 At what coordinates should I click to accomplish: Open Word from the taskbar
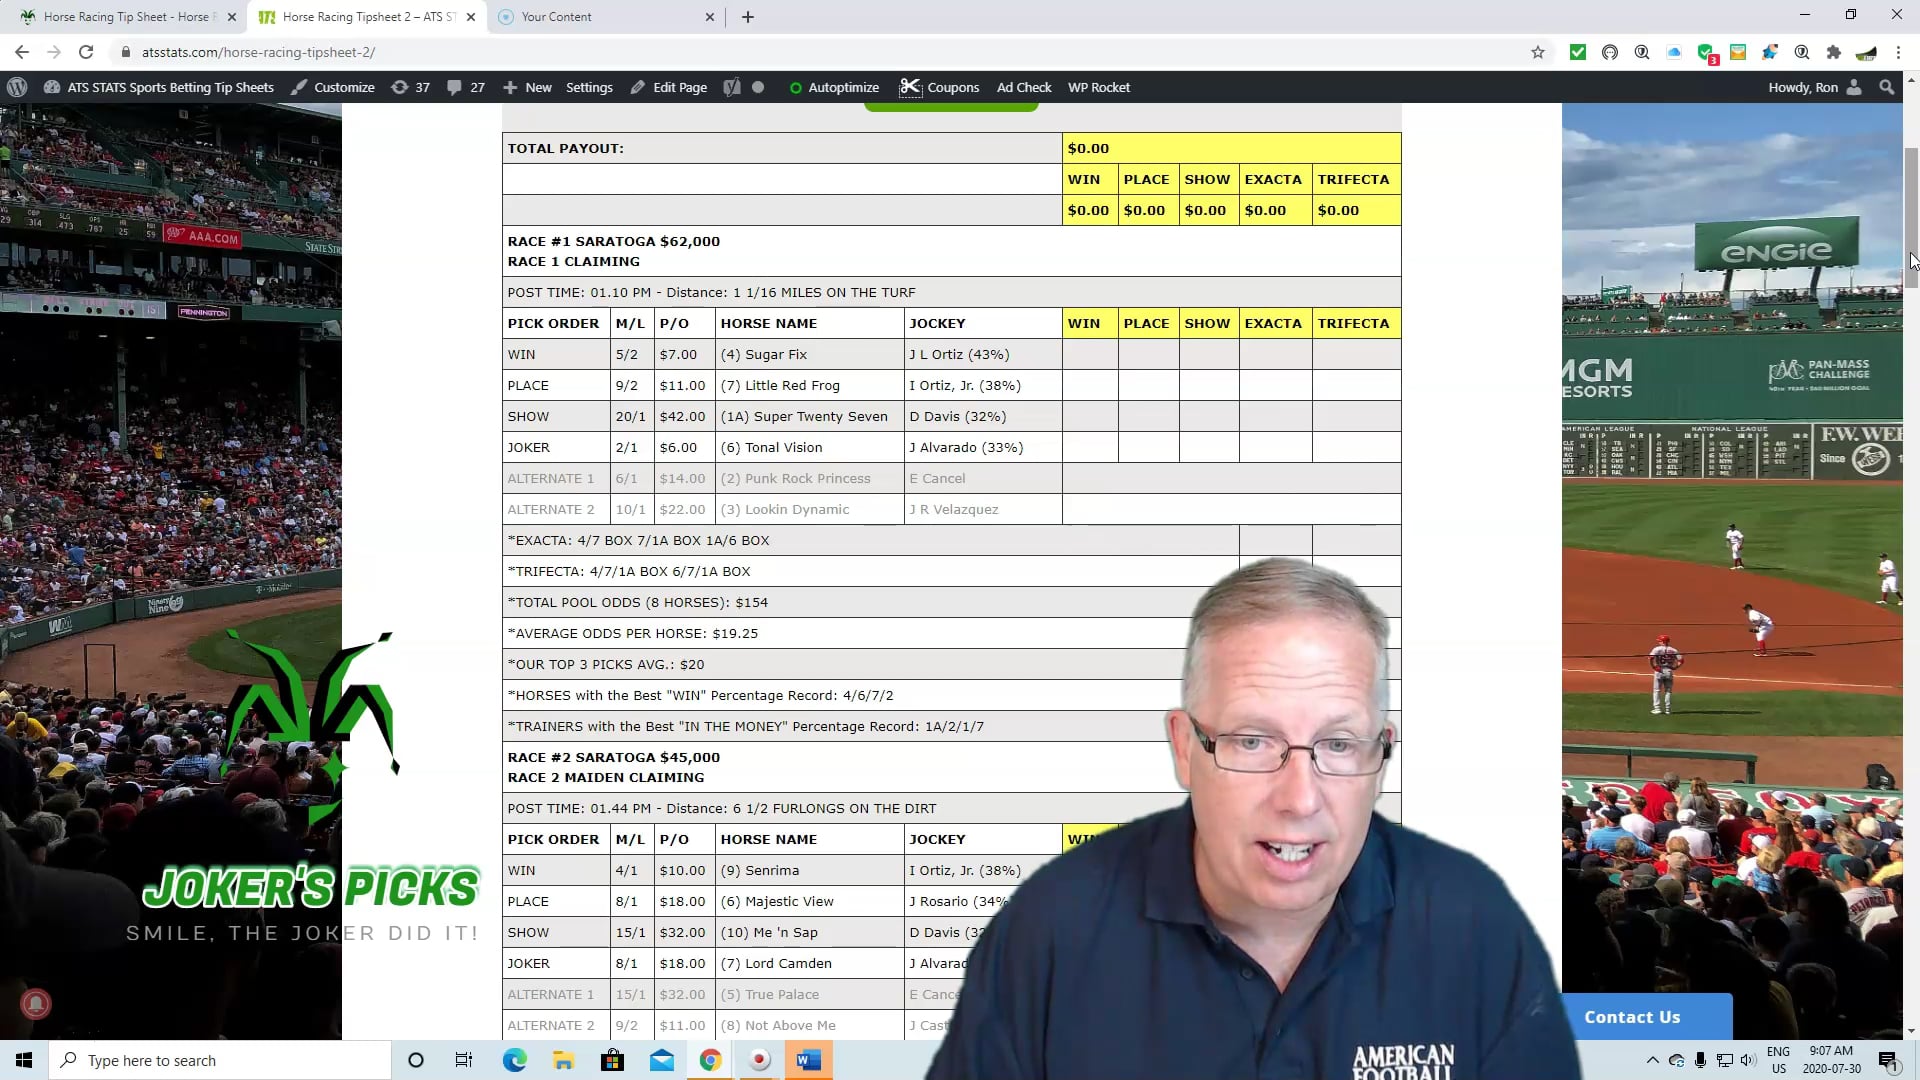click(808, 1060)
